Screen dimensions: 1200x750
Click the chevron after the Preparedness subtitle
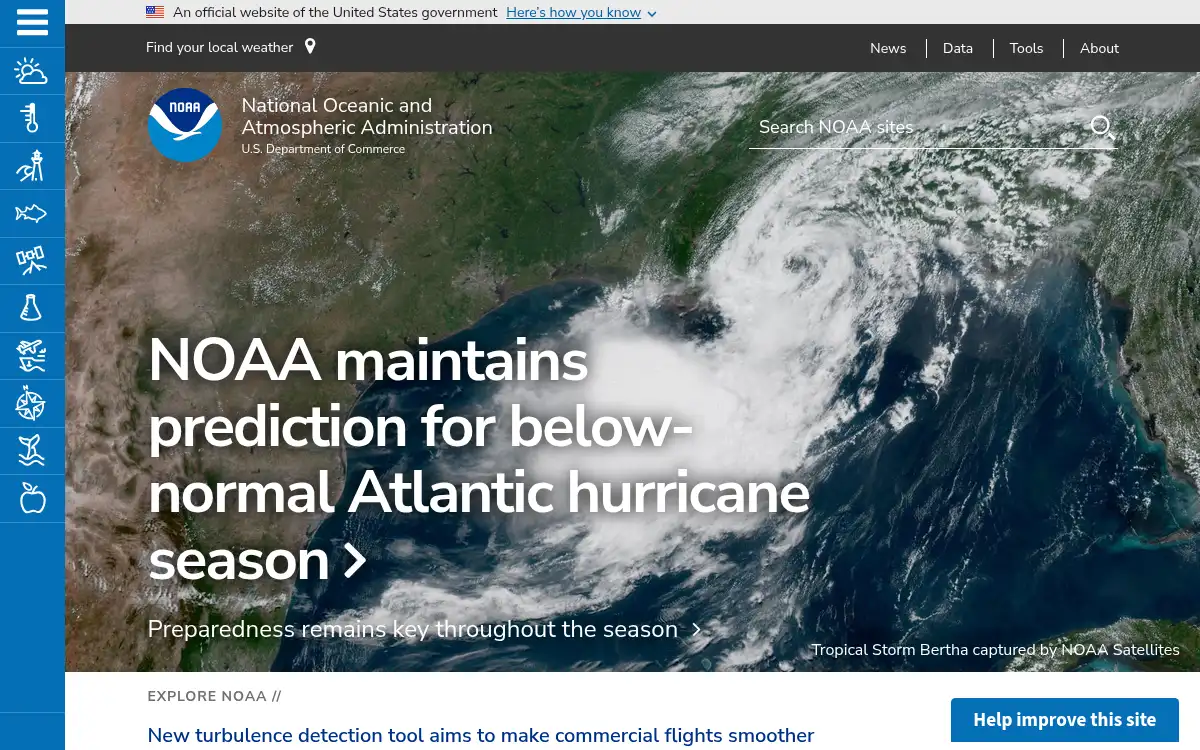pyautogui.click(x=697, y=630)
